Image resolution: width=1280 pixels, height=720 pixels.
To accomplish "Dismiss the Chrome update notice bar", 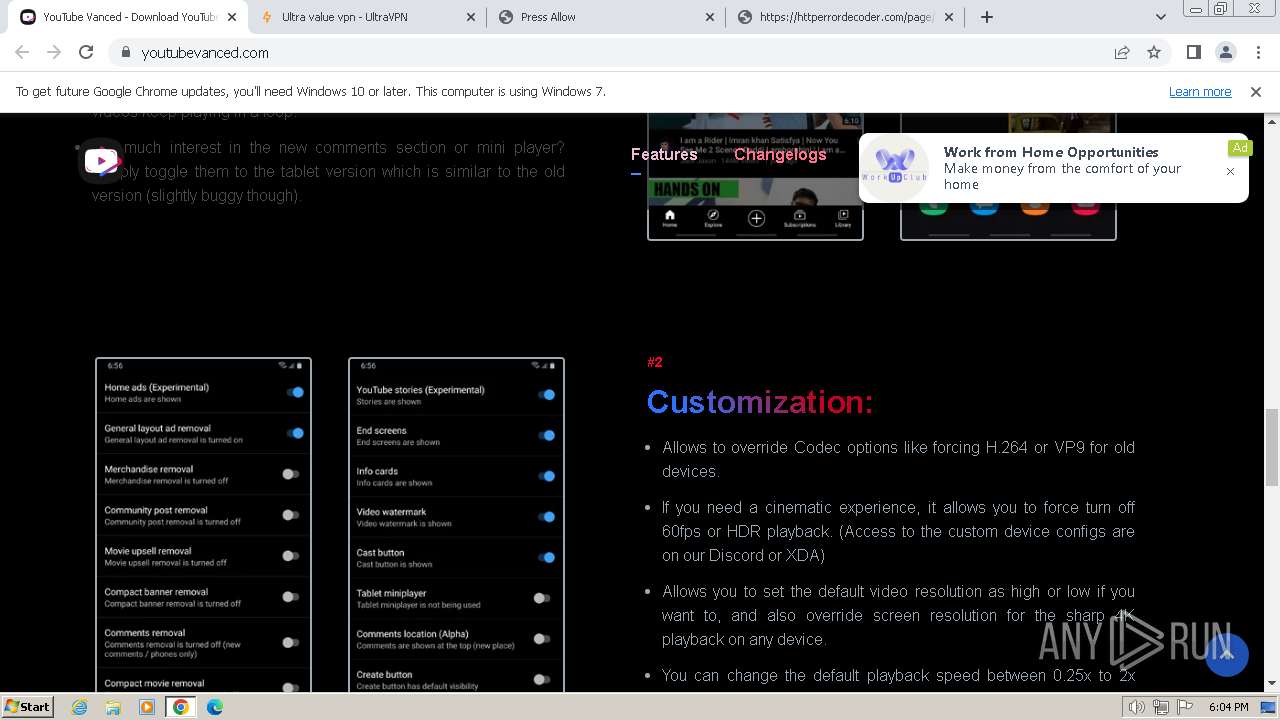I will coord(1256,91).
